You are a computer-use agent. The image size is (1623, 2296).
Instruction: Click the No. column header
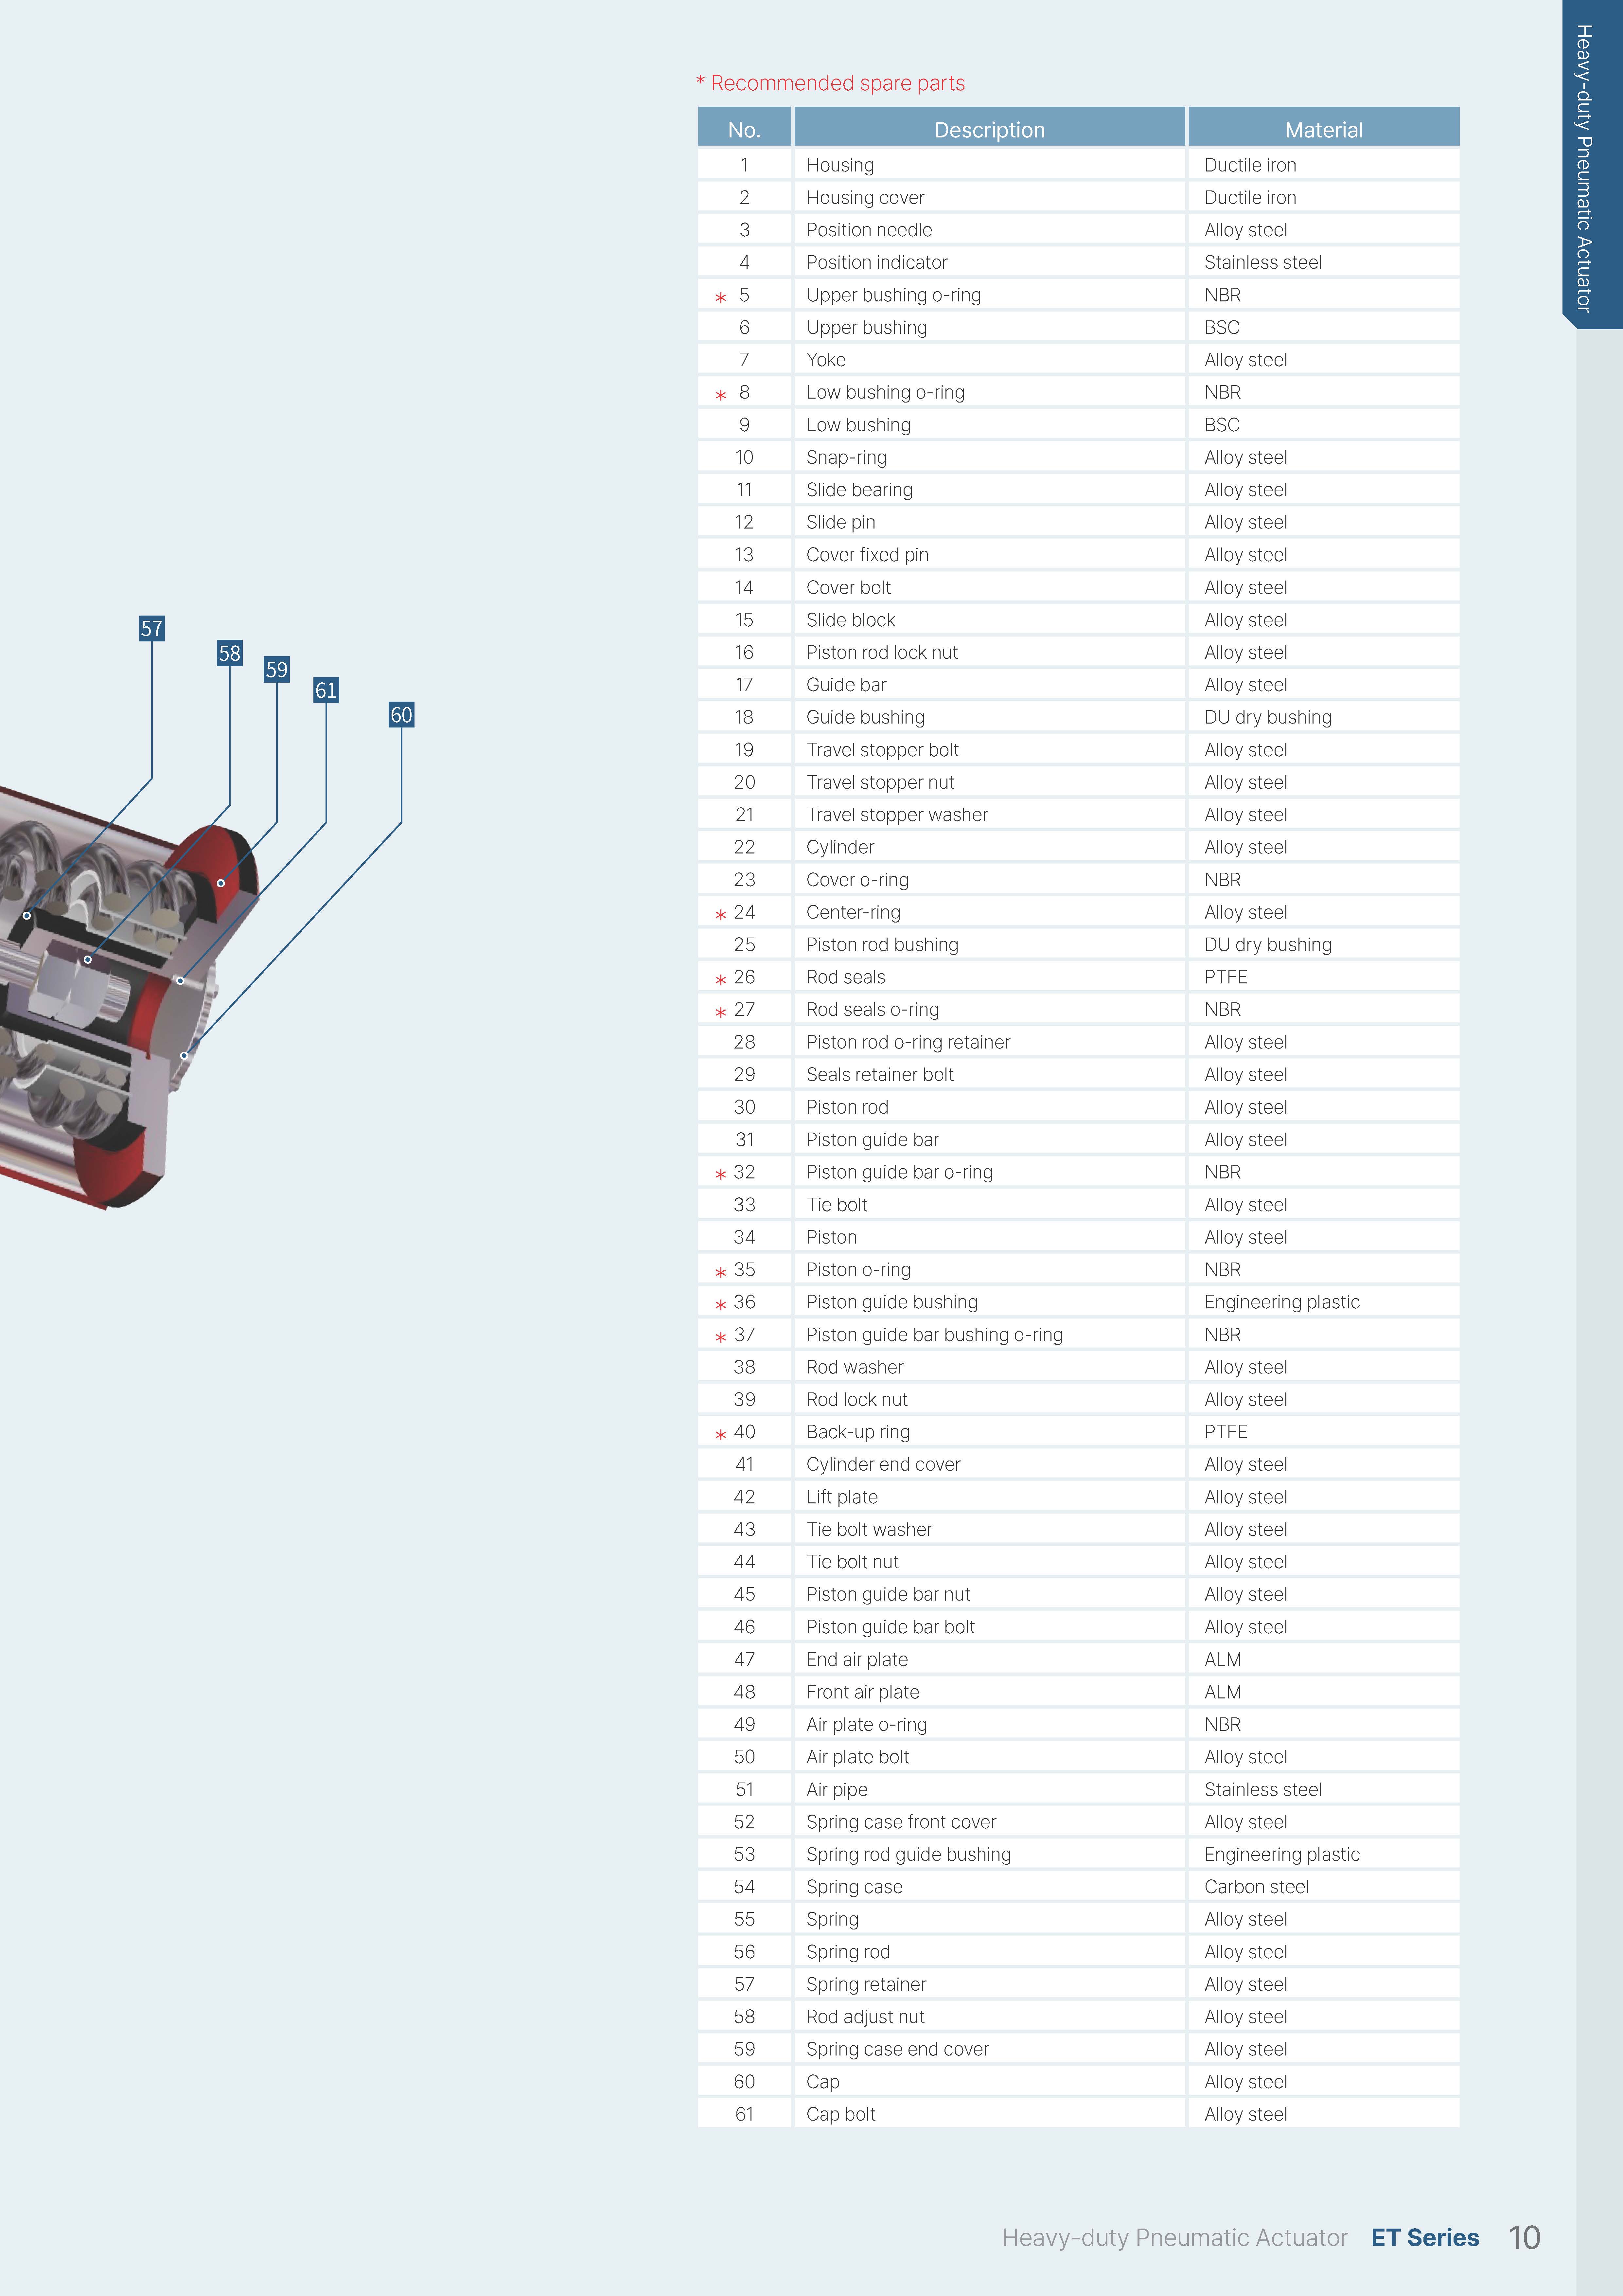point(744,130)
